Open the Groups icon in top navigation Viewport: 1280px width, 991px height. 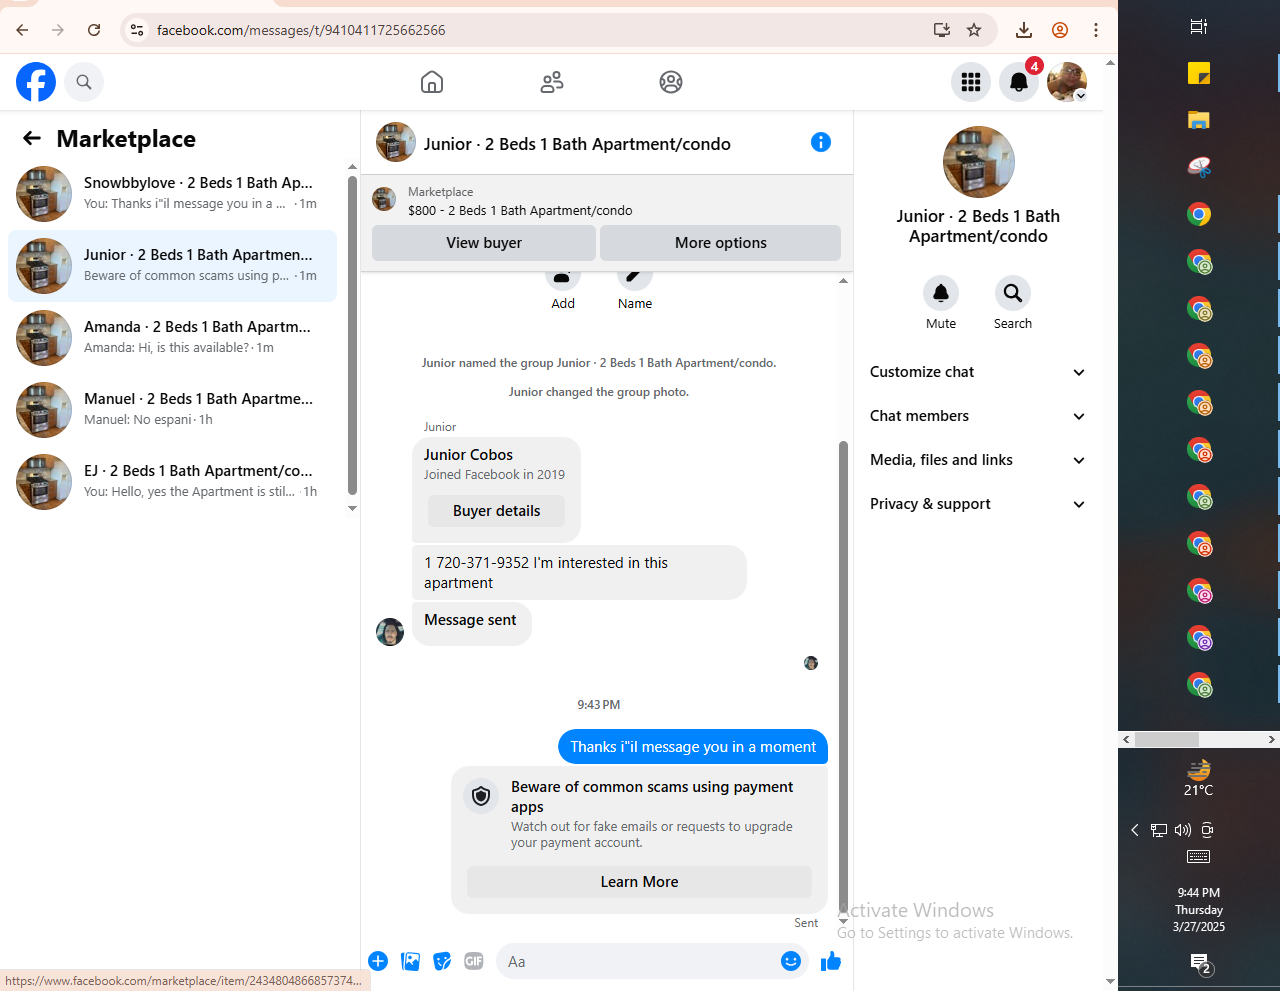[x=671, y=82]
